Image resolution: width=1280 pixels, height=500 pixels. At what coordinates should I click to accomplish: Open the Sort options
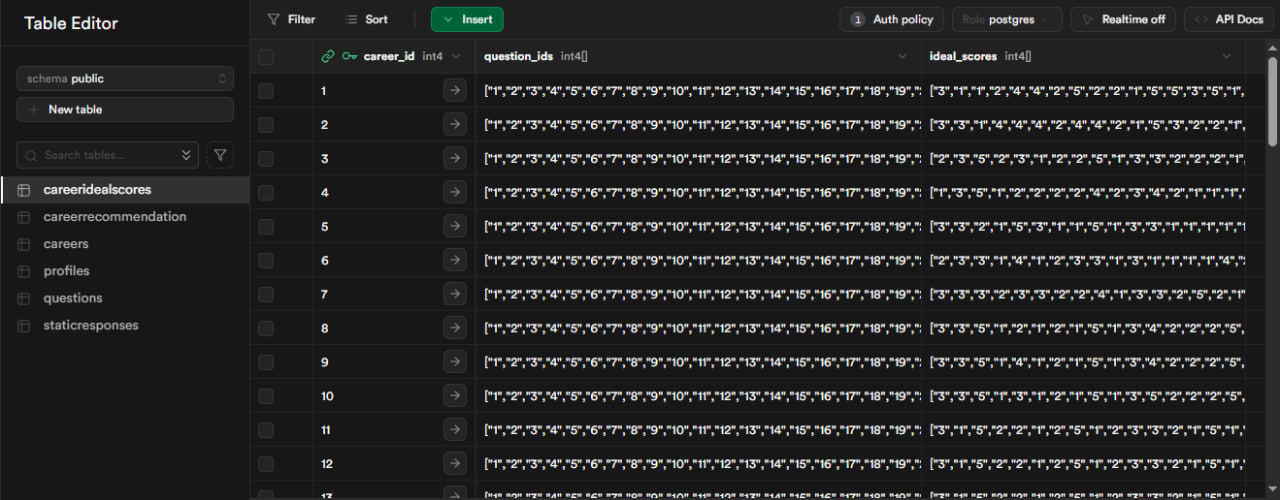pos(366,19)
